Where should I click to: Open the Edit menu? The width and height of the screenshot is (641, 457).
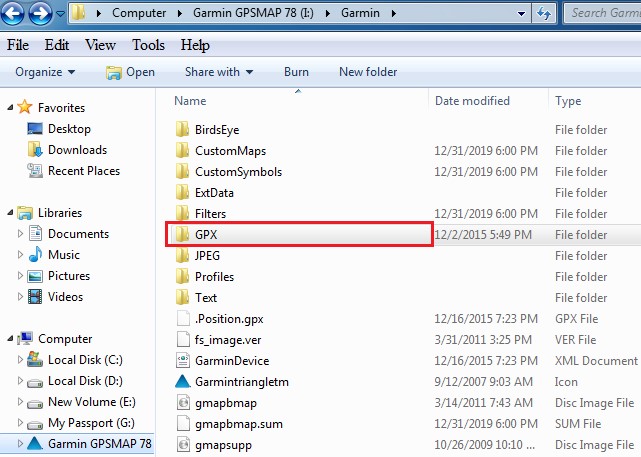click(x=56, y=45)
